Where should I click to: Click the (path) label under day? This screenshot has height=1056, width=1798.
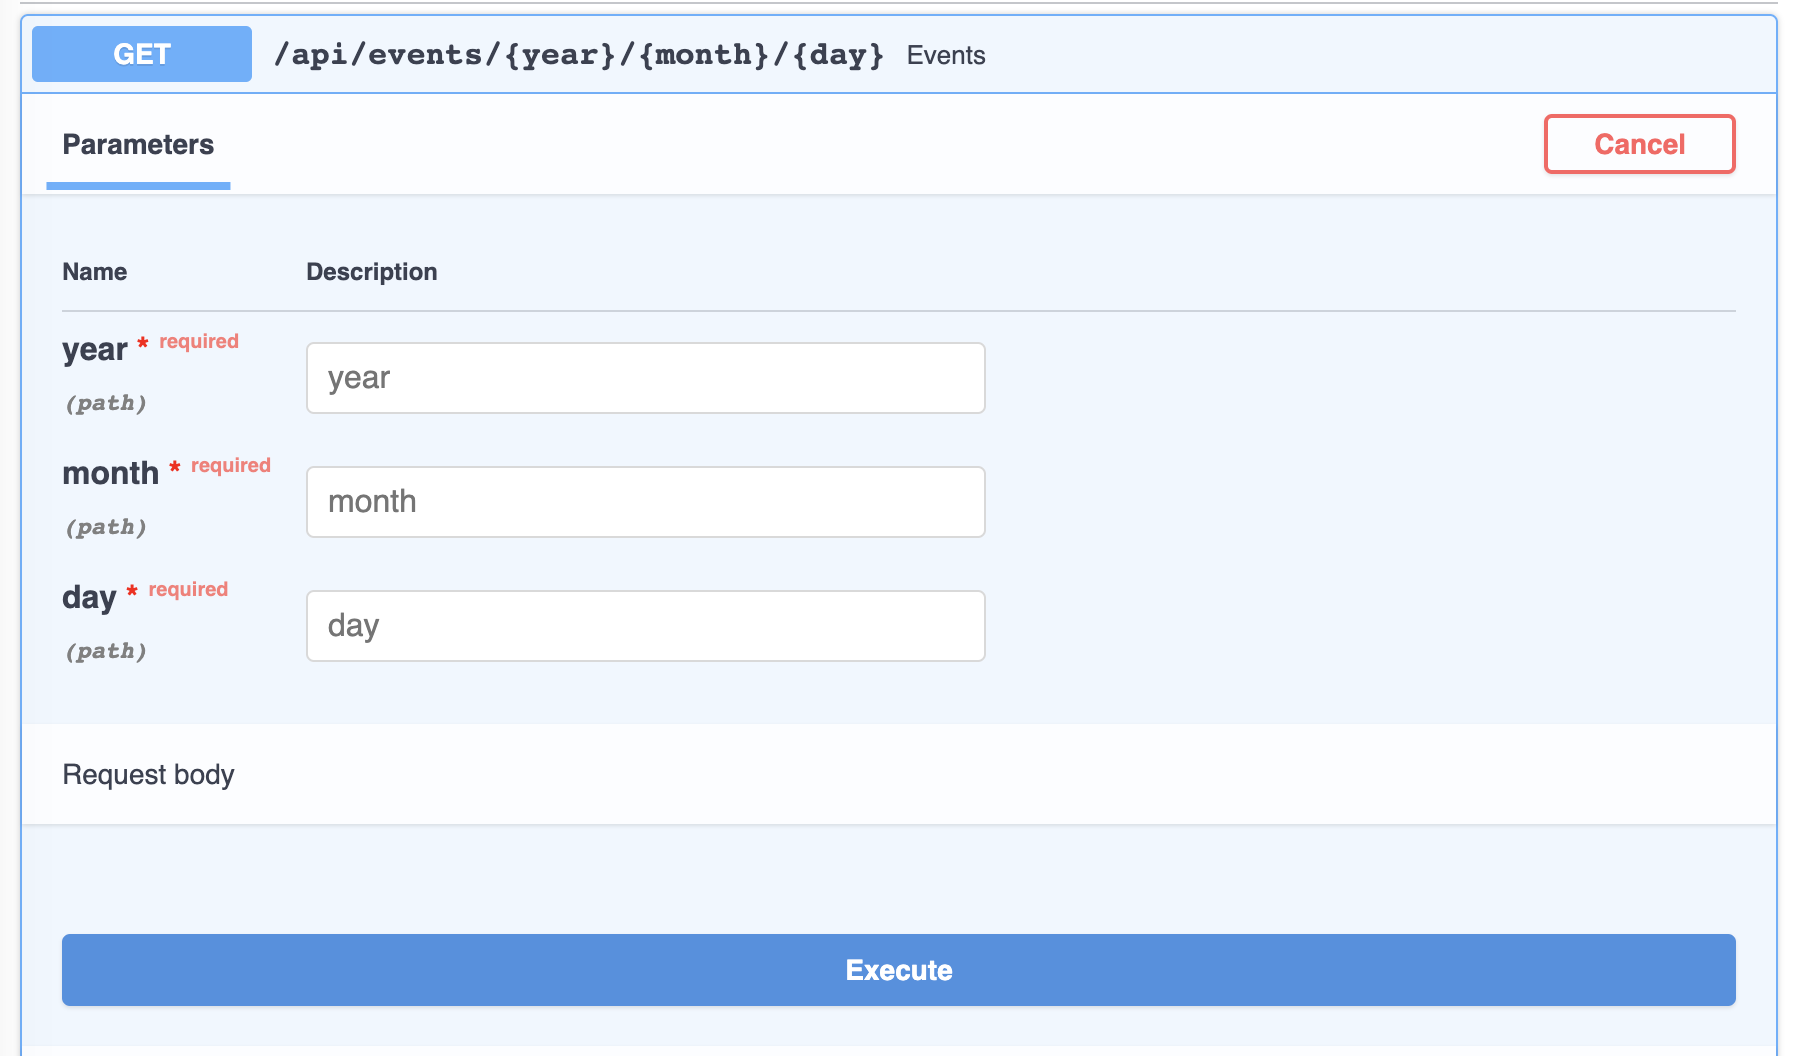[106, 651]
